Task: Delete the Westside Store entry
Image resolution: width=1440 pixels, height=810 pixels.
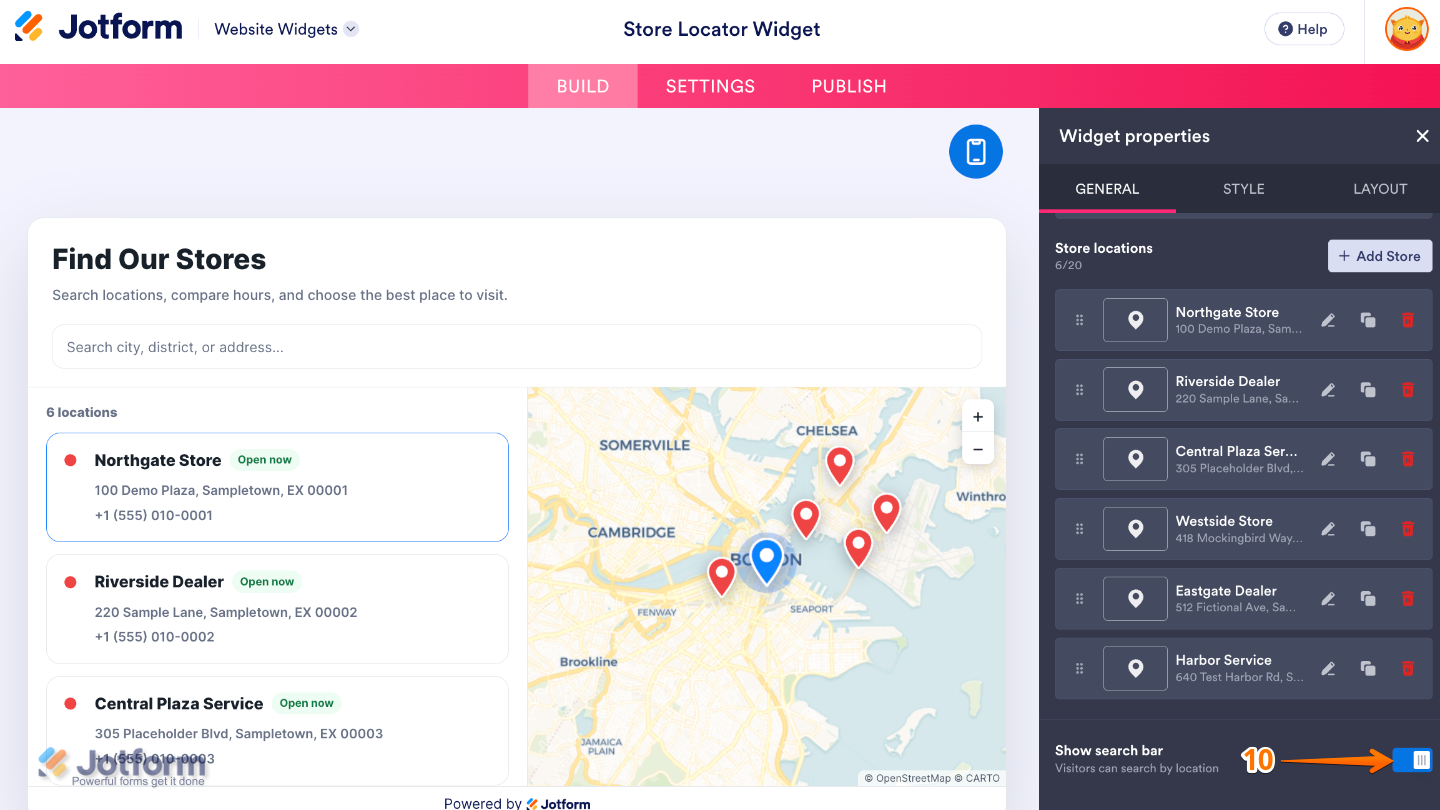Action: pyautogui.click(x=1408, y=529)
